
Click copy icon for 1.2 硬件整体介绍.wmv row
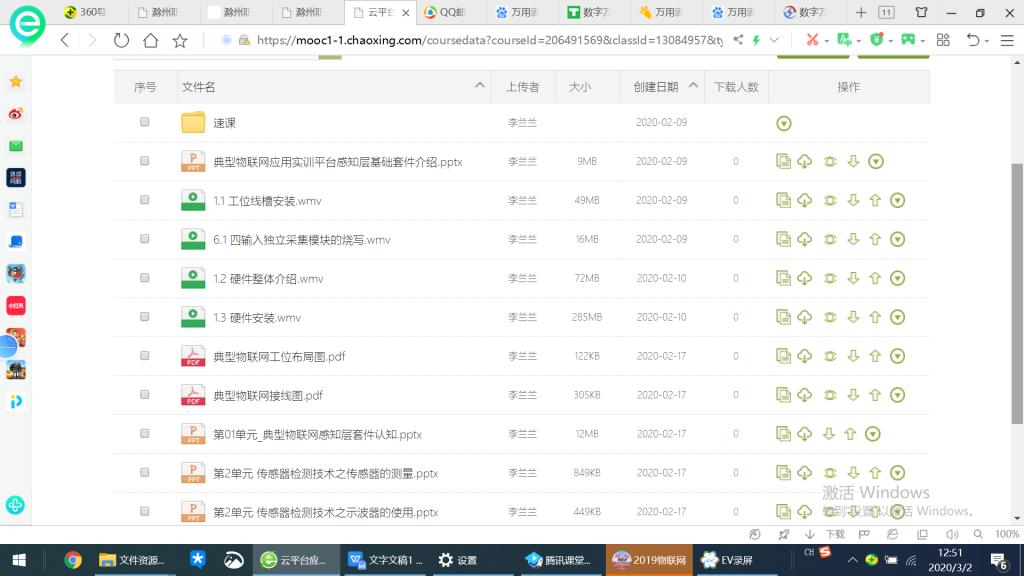point(784,278)
